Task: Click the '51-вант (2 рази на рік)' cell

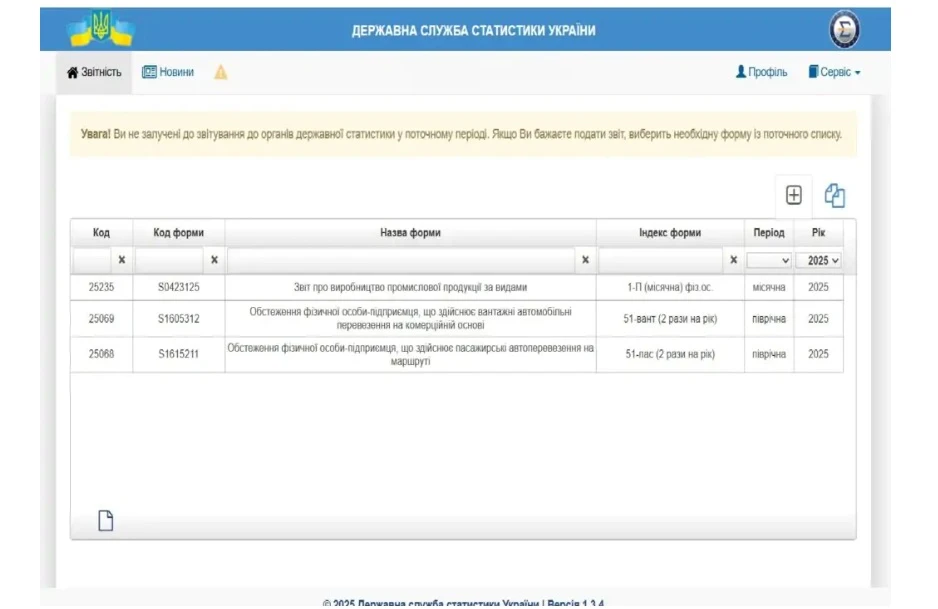Action: click(x=670, y=319)
